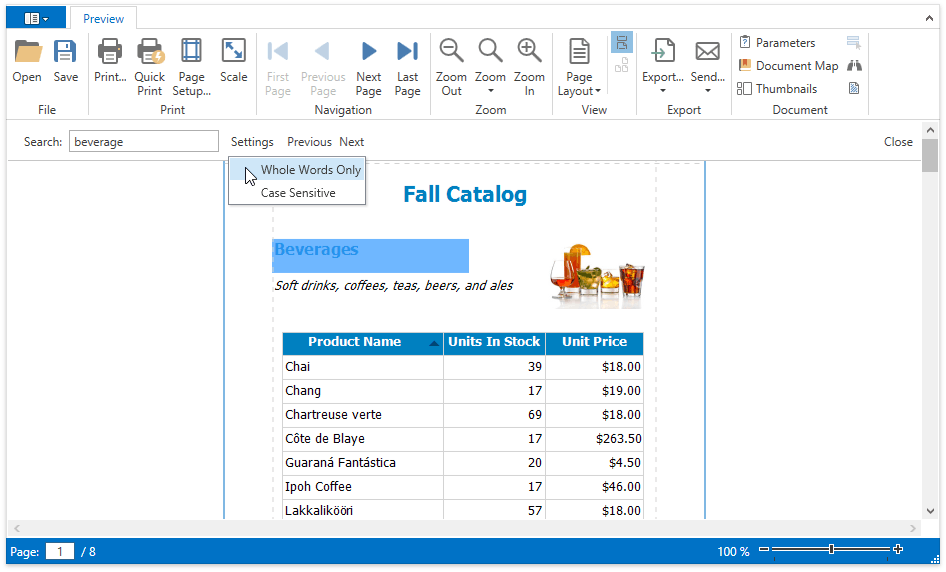This screenshot has height=572, width=946.
Task: Click the binoculars Find icon
Action: pyautogui.click(x=854, y=65)
